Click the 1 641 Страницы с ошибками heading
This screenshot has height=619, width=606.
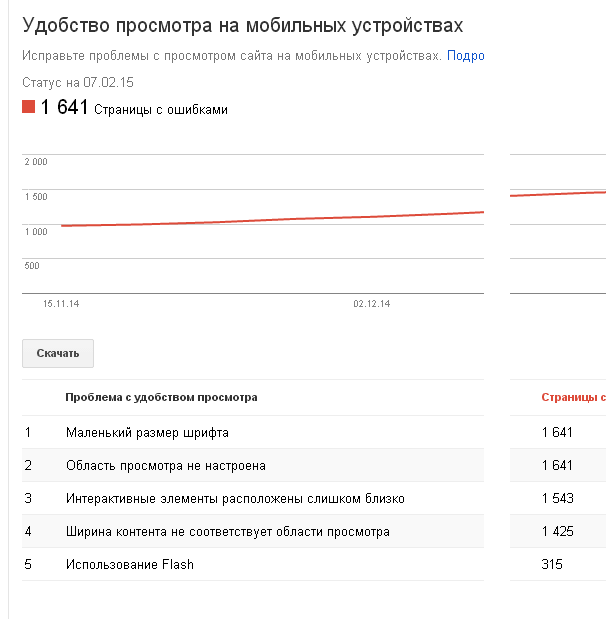coord(134,107)
